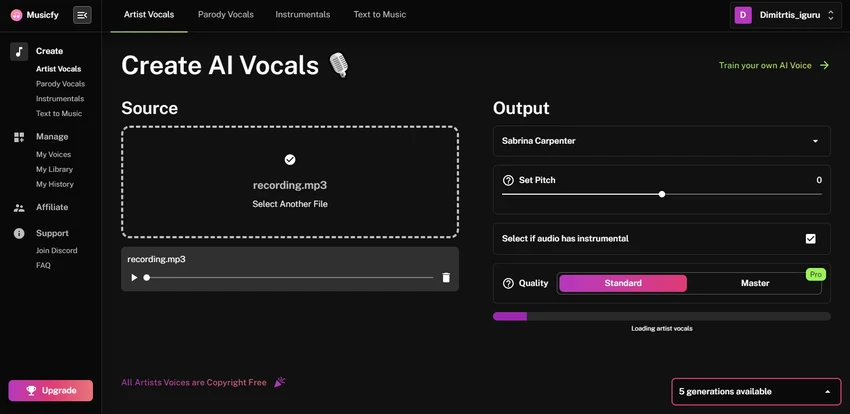Click the Create heading in the sidebar
The width and height of the screenshot is (850, 414).
tap(49, 51)
